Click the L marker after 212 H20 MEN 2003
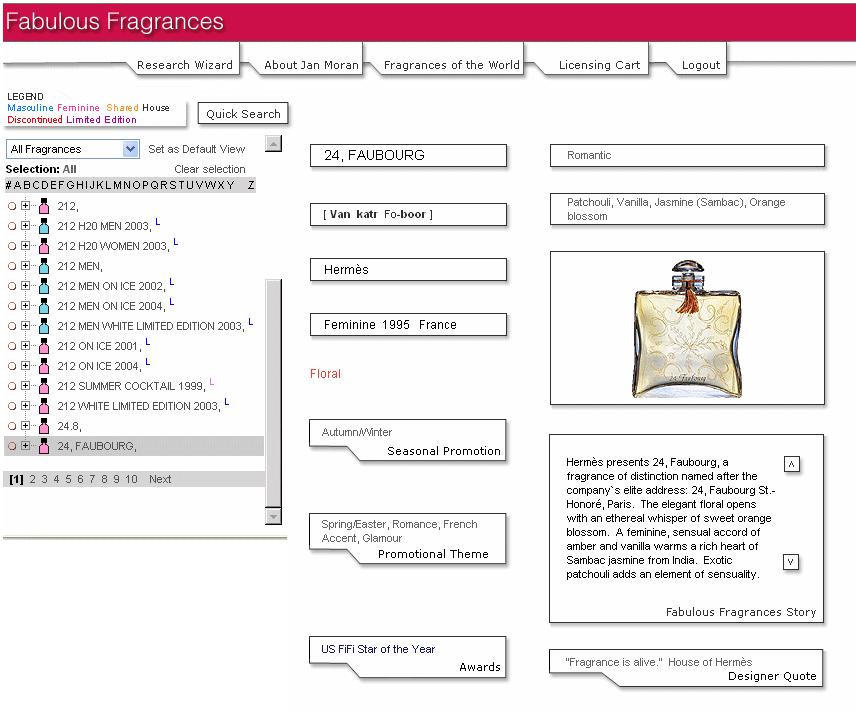This screenshot has height=712, width=856. click(x=158, y=222)
